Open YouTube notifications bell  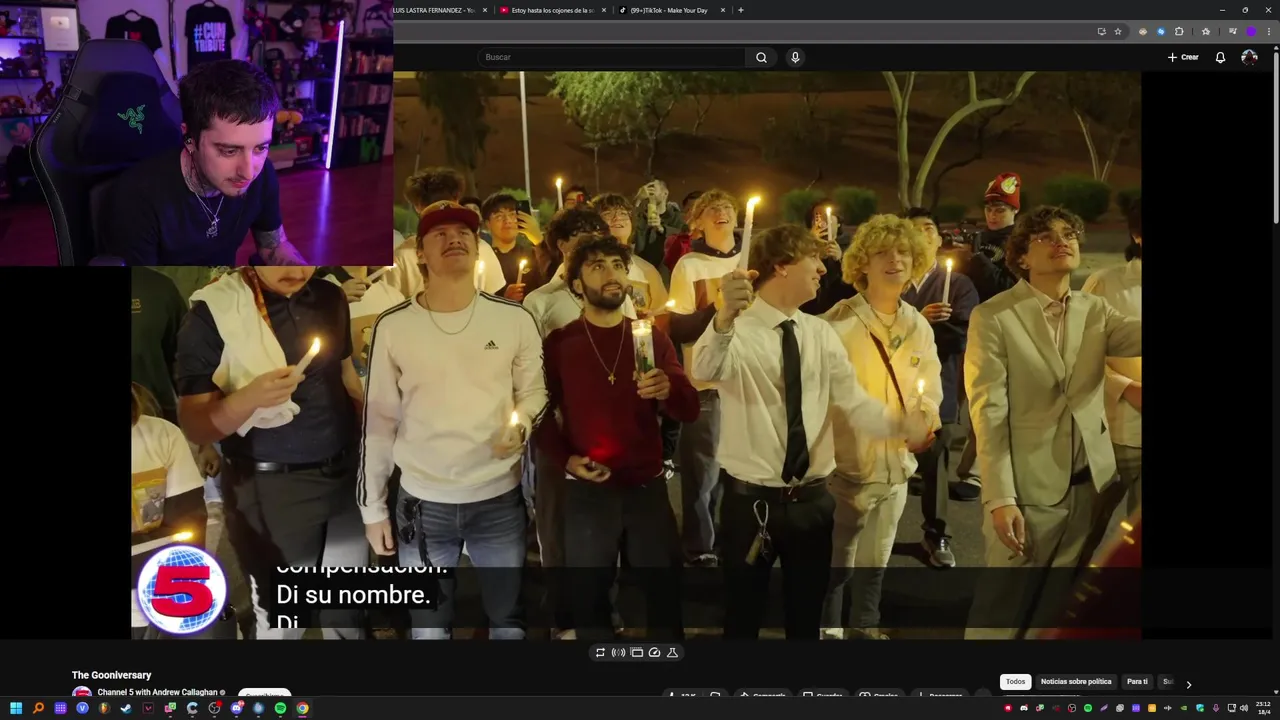(1220, 57)
